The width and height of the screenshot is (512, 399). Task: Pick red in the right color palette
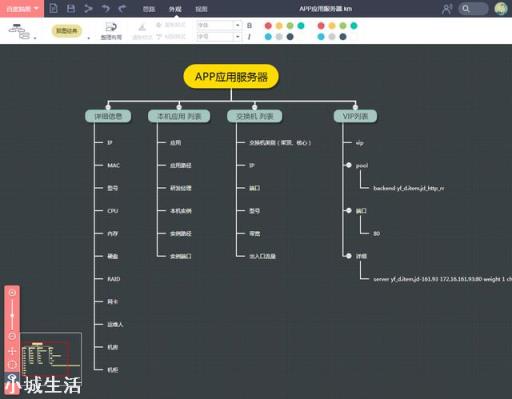pos(321,26)
